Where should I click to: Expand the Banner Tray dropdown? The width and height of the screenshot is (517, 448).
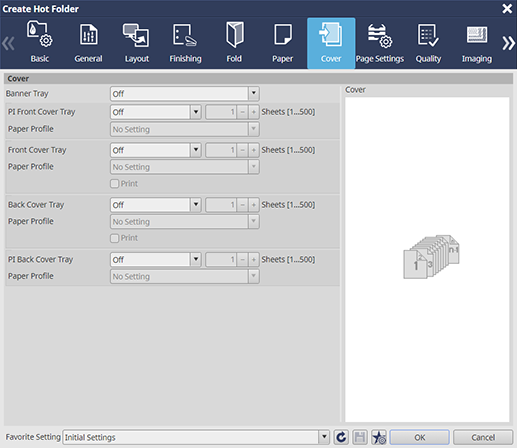(185, 94)
